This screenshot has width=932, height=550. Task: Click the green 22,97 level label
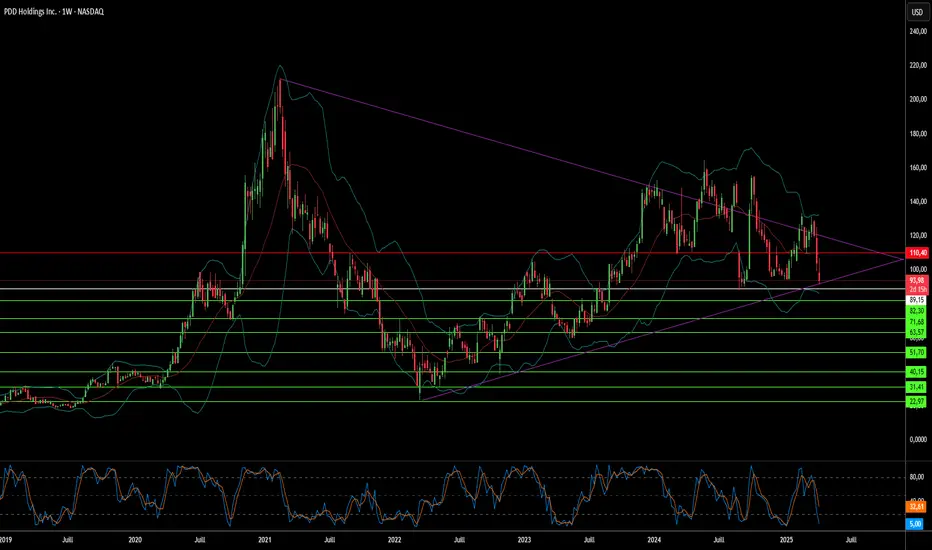[915, 401]
